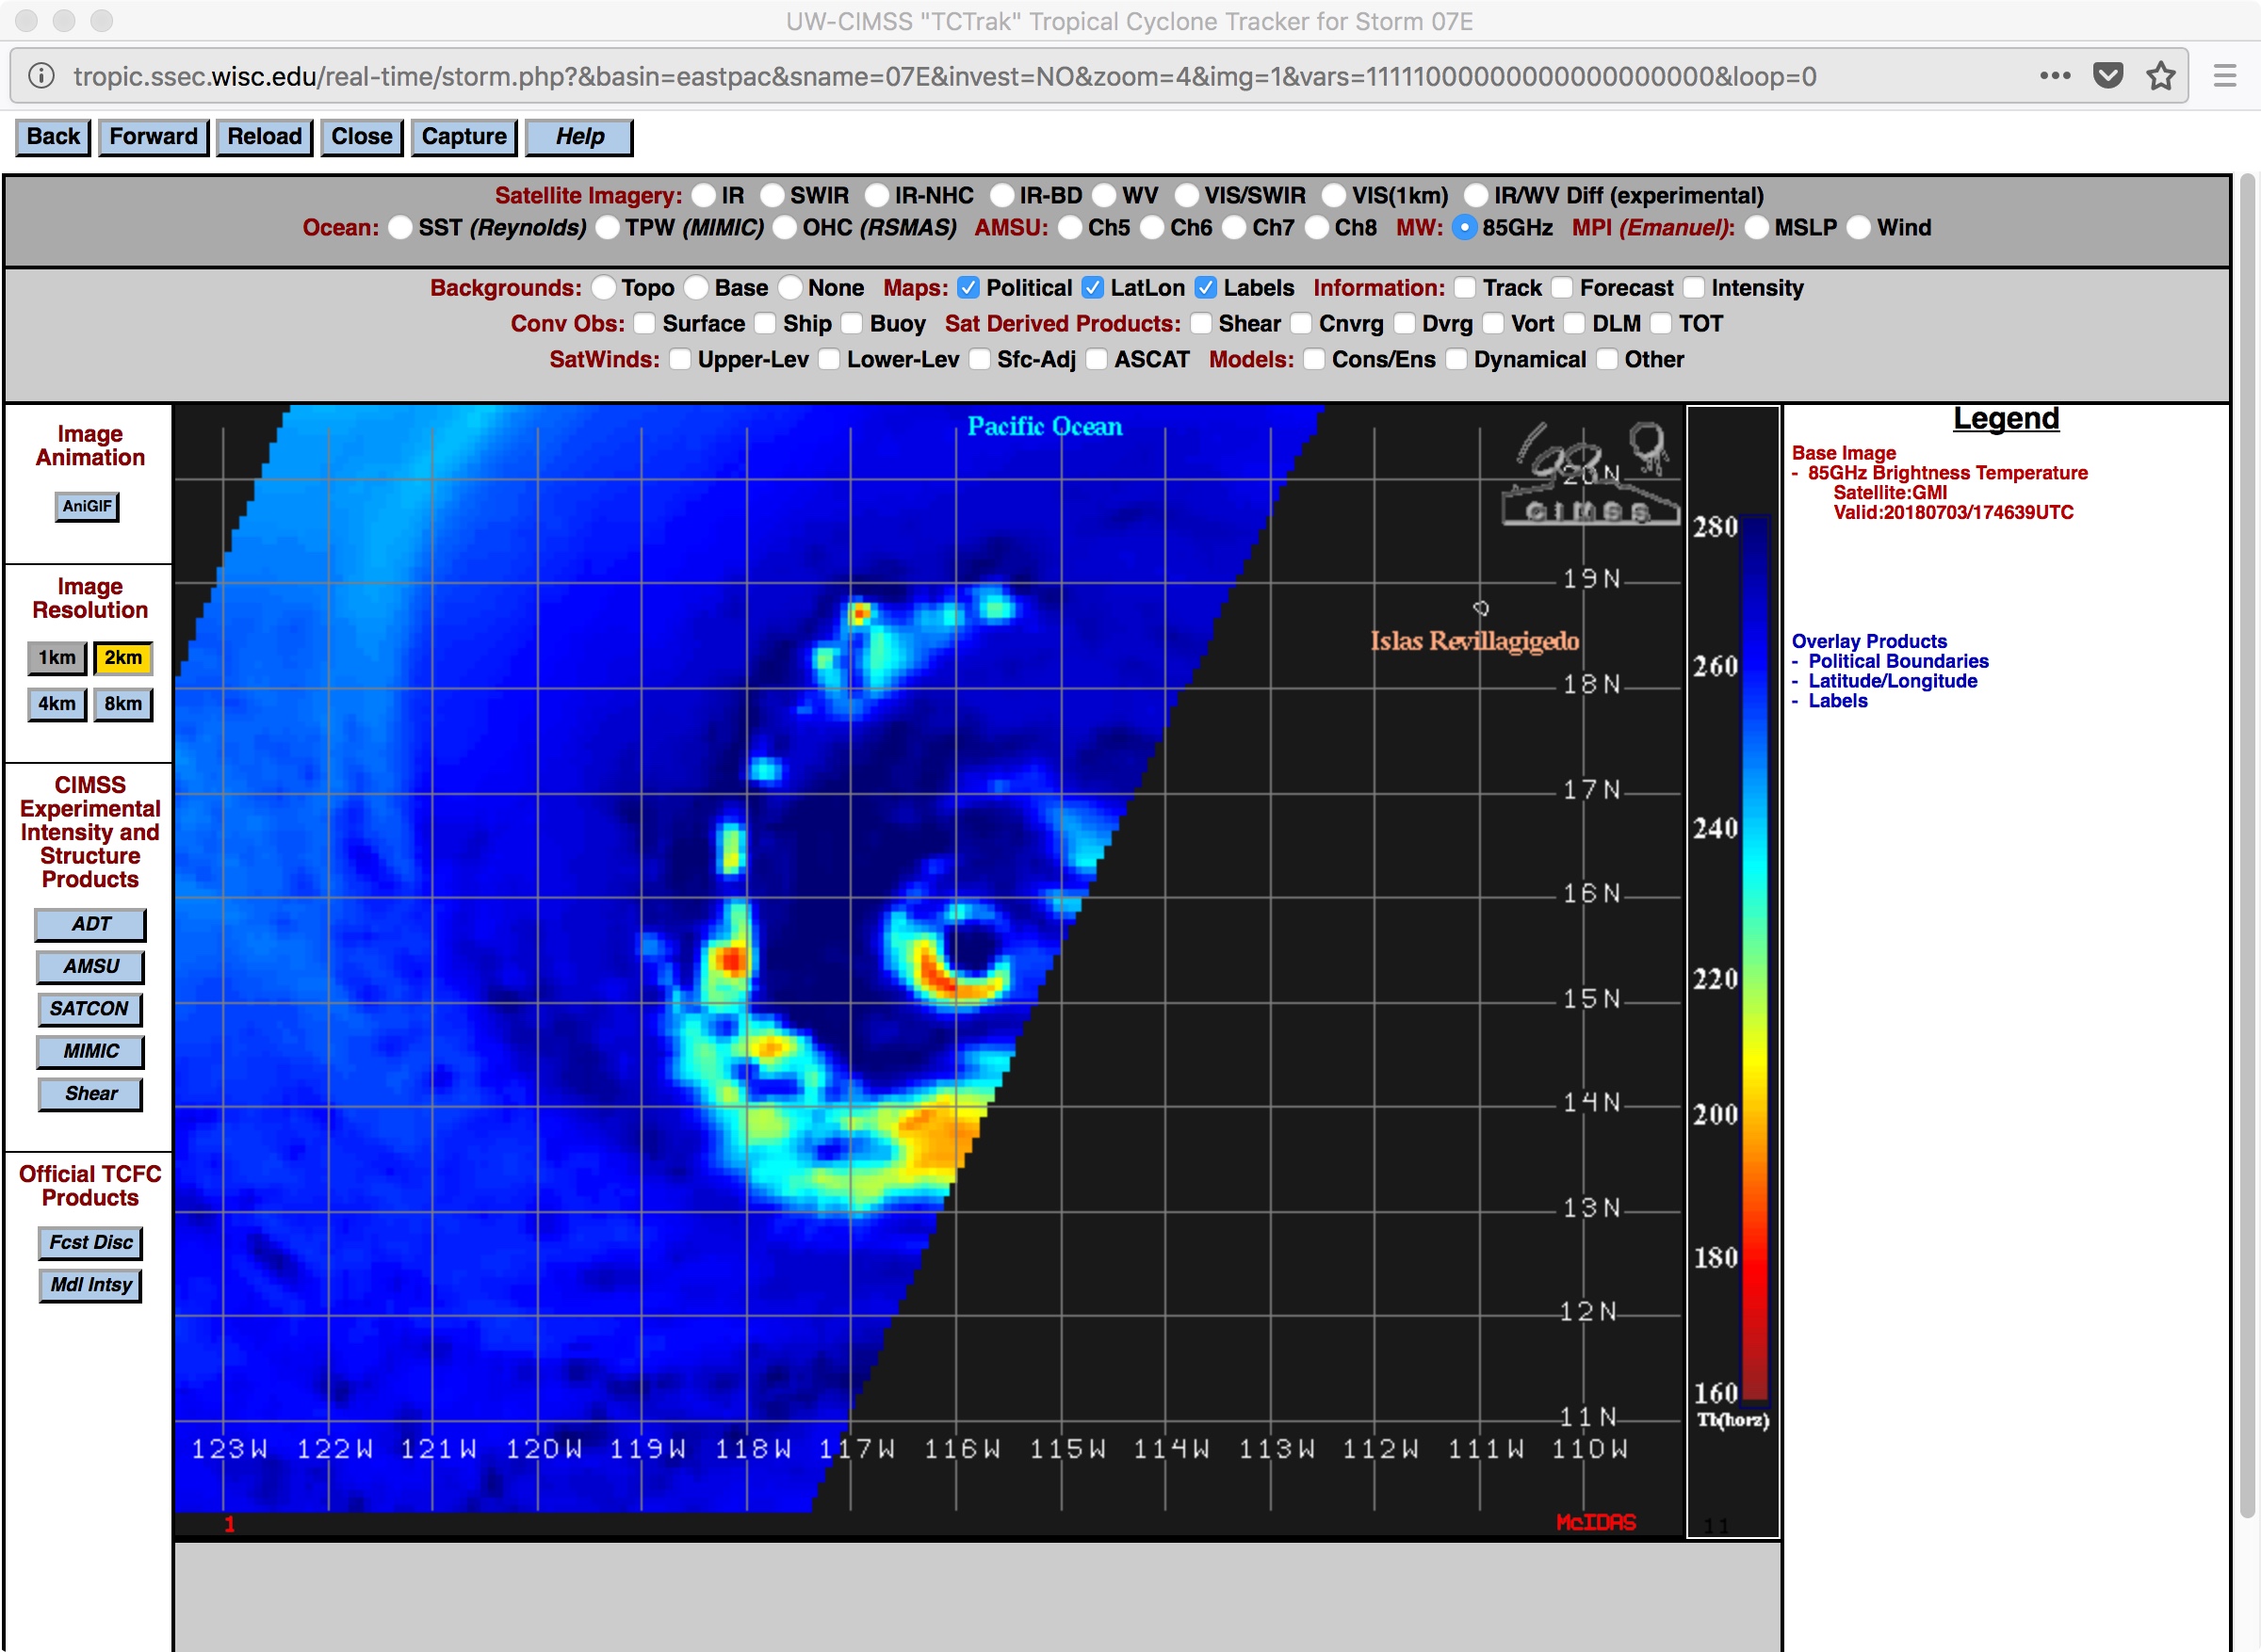Viewport: 2261px width, 1652px height.
Task: Enable Dynamical models checkbox
Action: (x=1457, y=360)
